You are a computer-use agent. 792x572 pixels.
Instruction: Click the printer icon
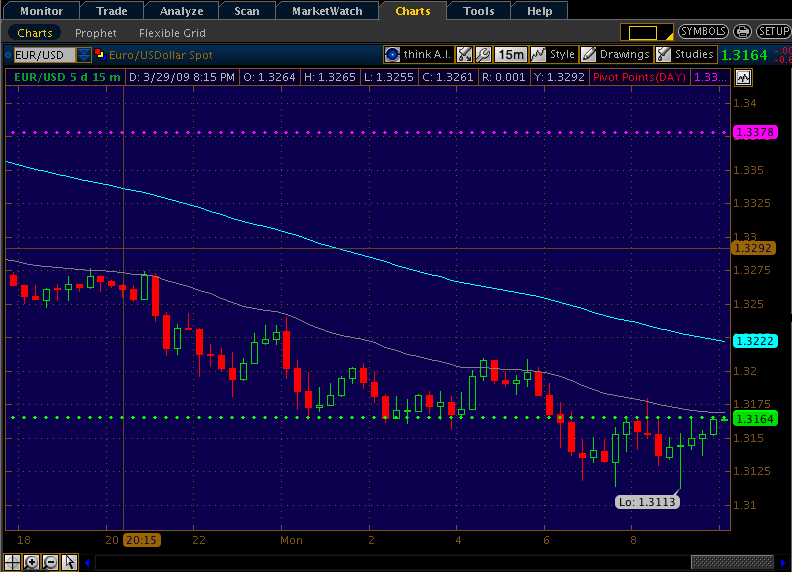741,32
